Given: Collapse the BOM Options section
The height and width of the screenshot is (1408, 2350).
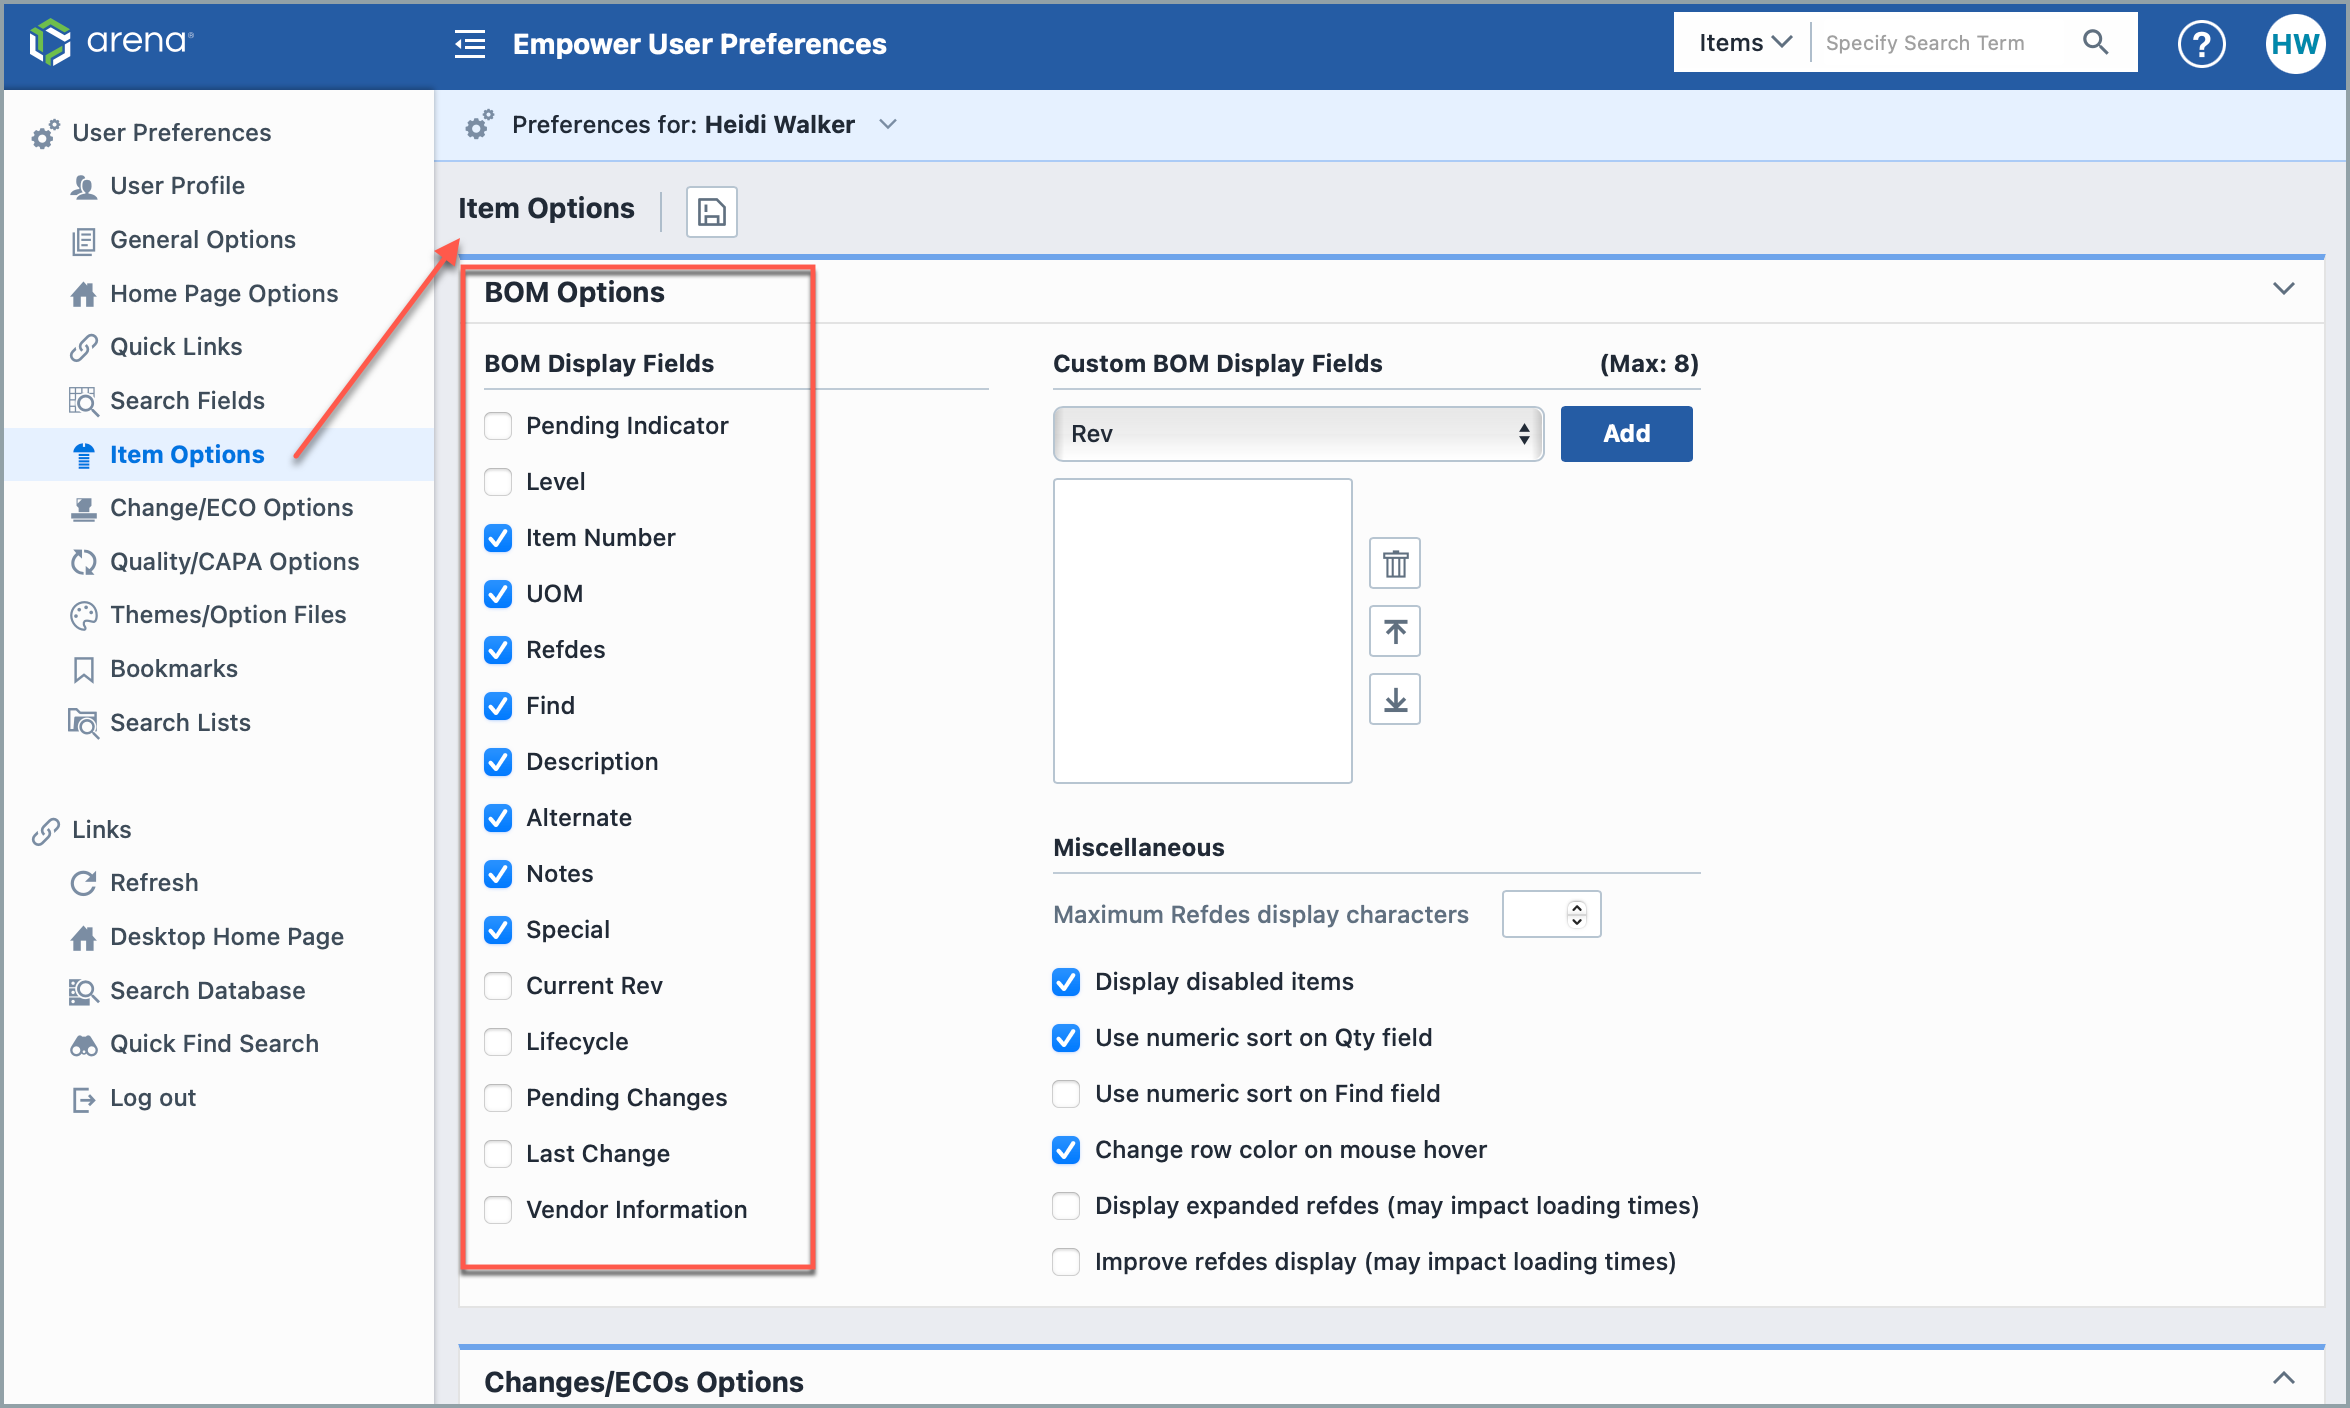Looking at the screenshot, I should [x=2283, y=289].
